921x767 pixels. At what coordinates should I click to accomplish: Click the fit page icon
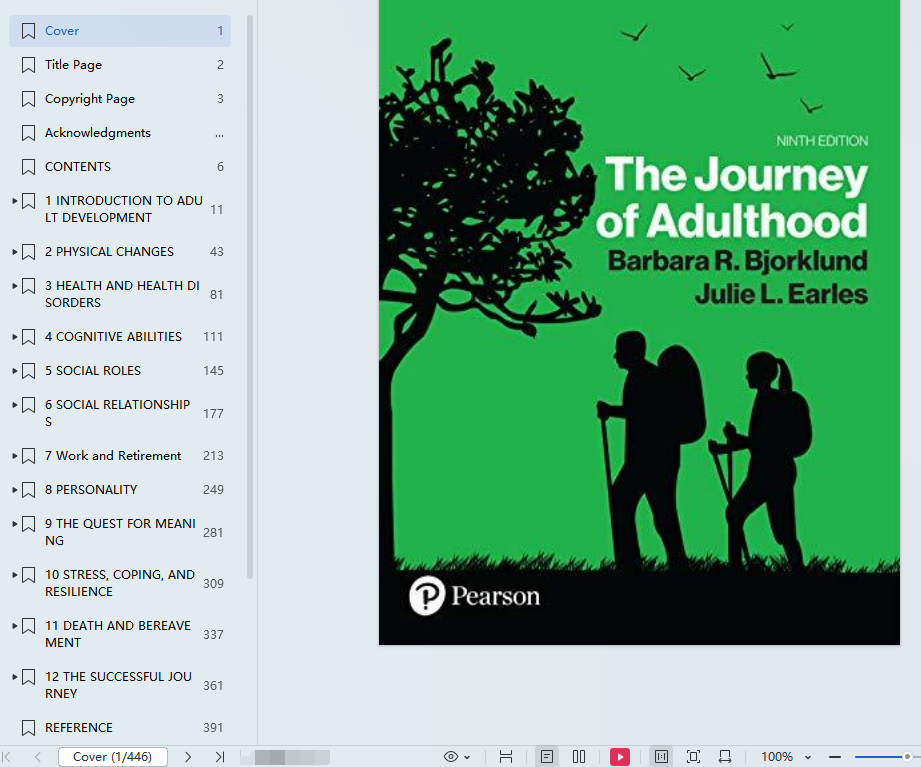694,756
